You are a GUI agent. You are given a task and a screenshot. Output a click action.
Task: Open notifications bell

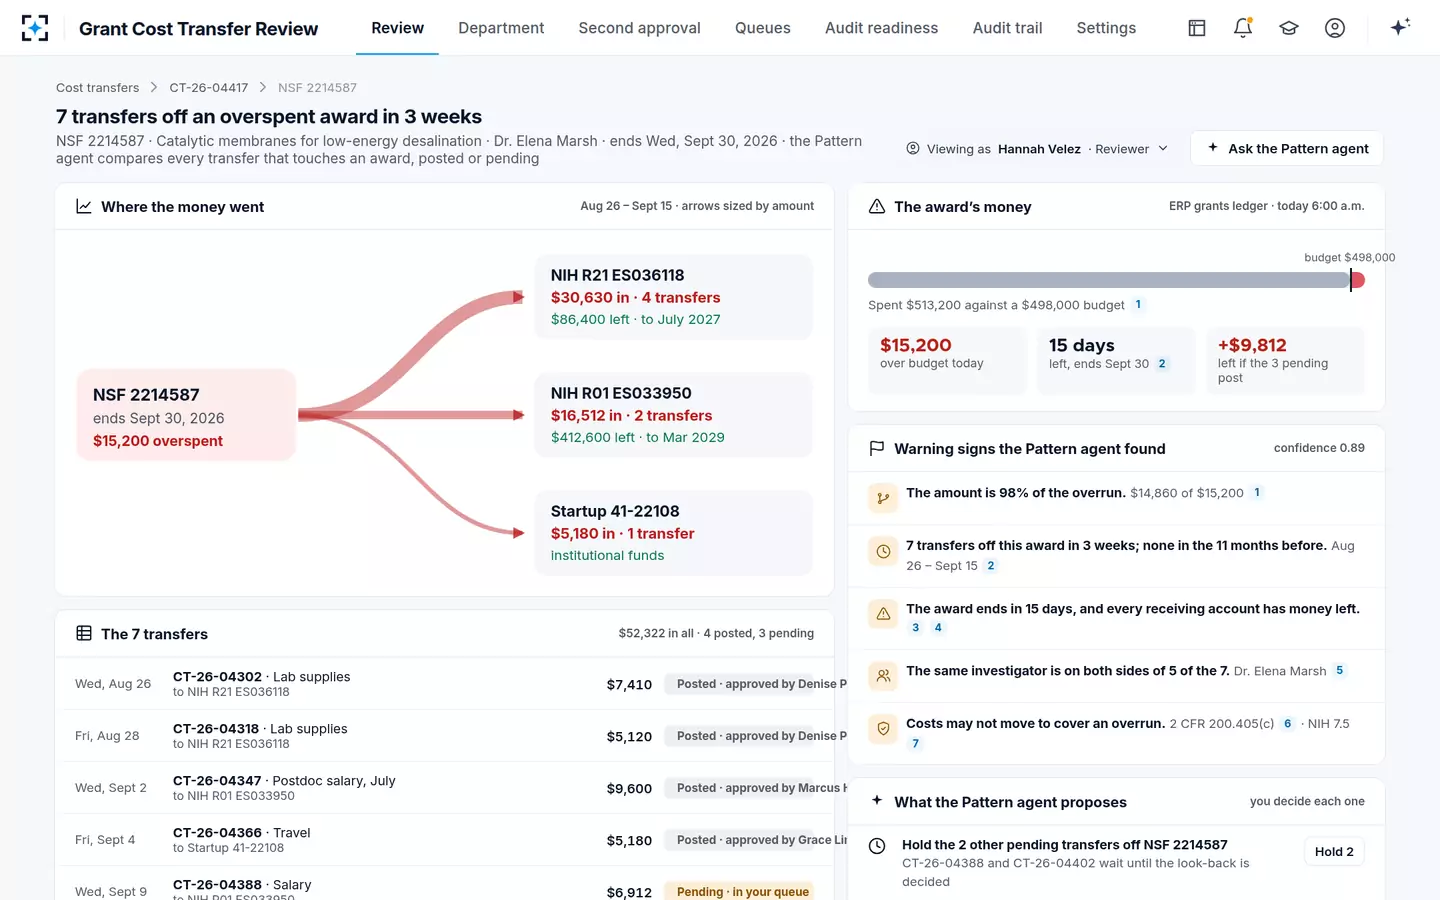(1243, 28)
